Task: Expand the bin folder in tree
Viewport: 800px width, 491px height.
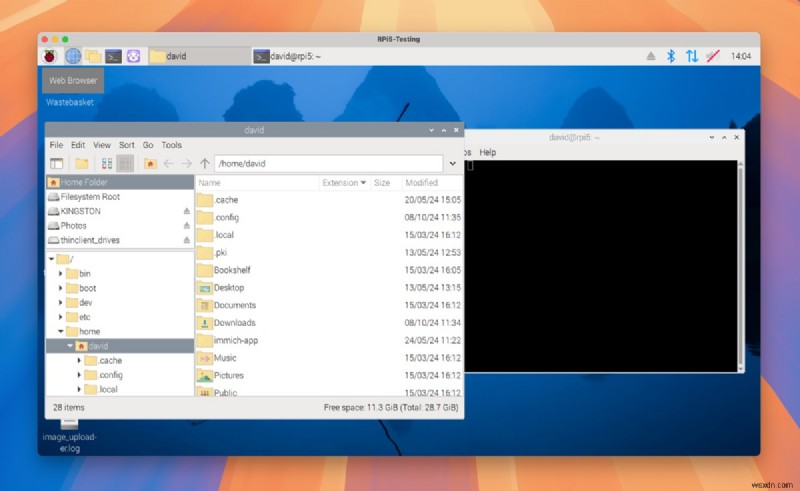Action: 61,274
